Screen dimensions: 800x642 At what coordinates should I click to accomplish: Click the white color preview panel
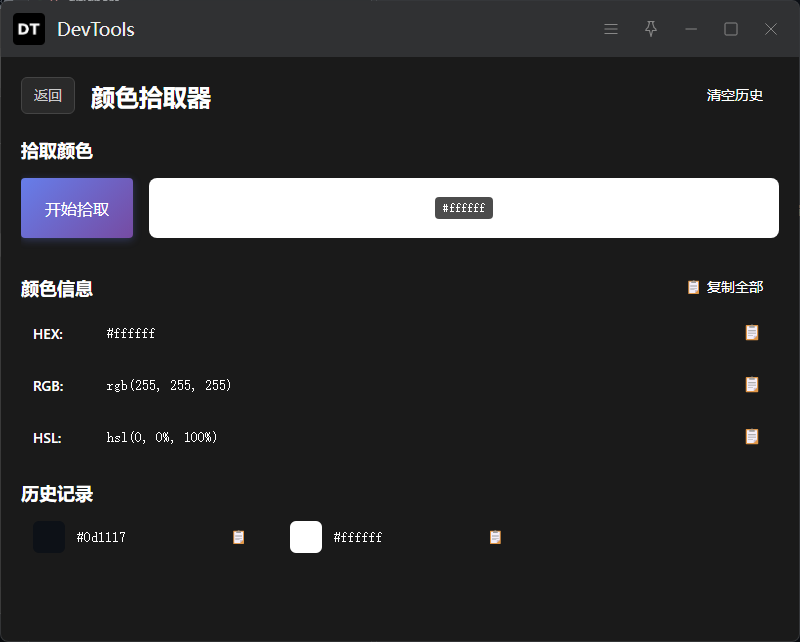tap(464, 208)
